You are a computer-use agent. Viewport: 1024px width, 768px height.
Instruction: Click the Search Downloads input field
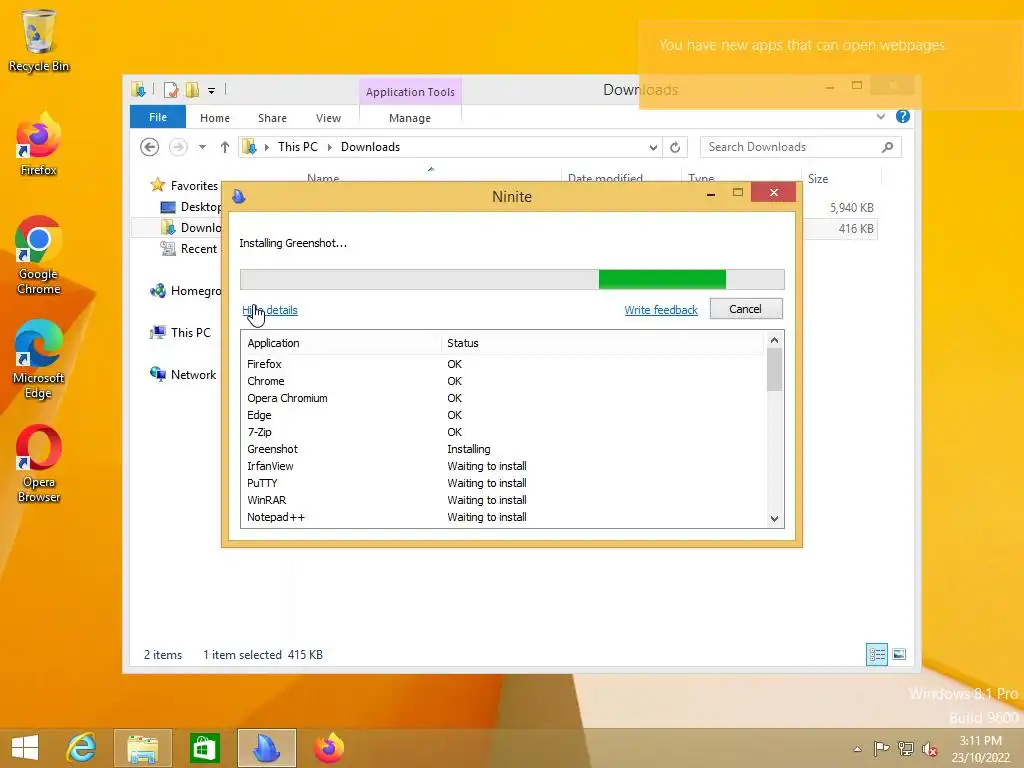click(x=790, y=147)
